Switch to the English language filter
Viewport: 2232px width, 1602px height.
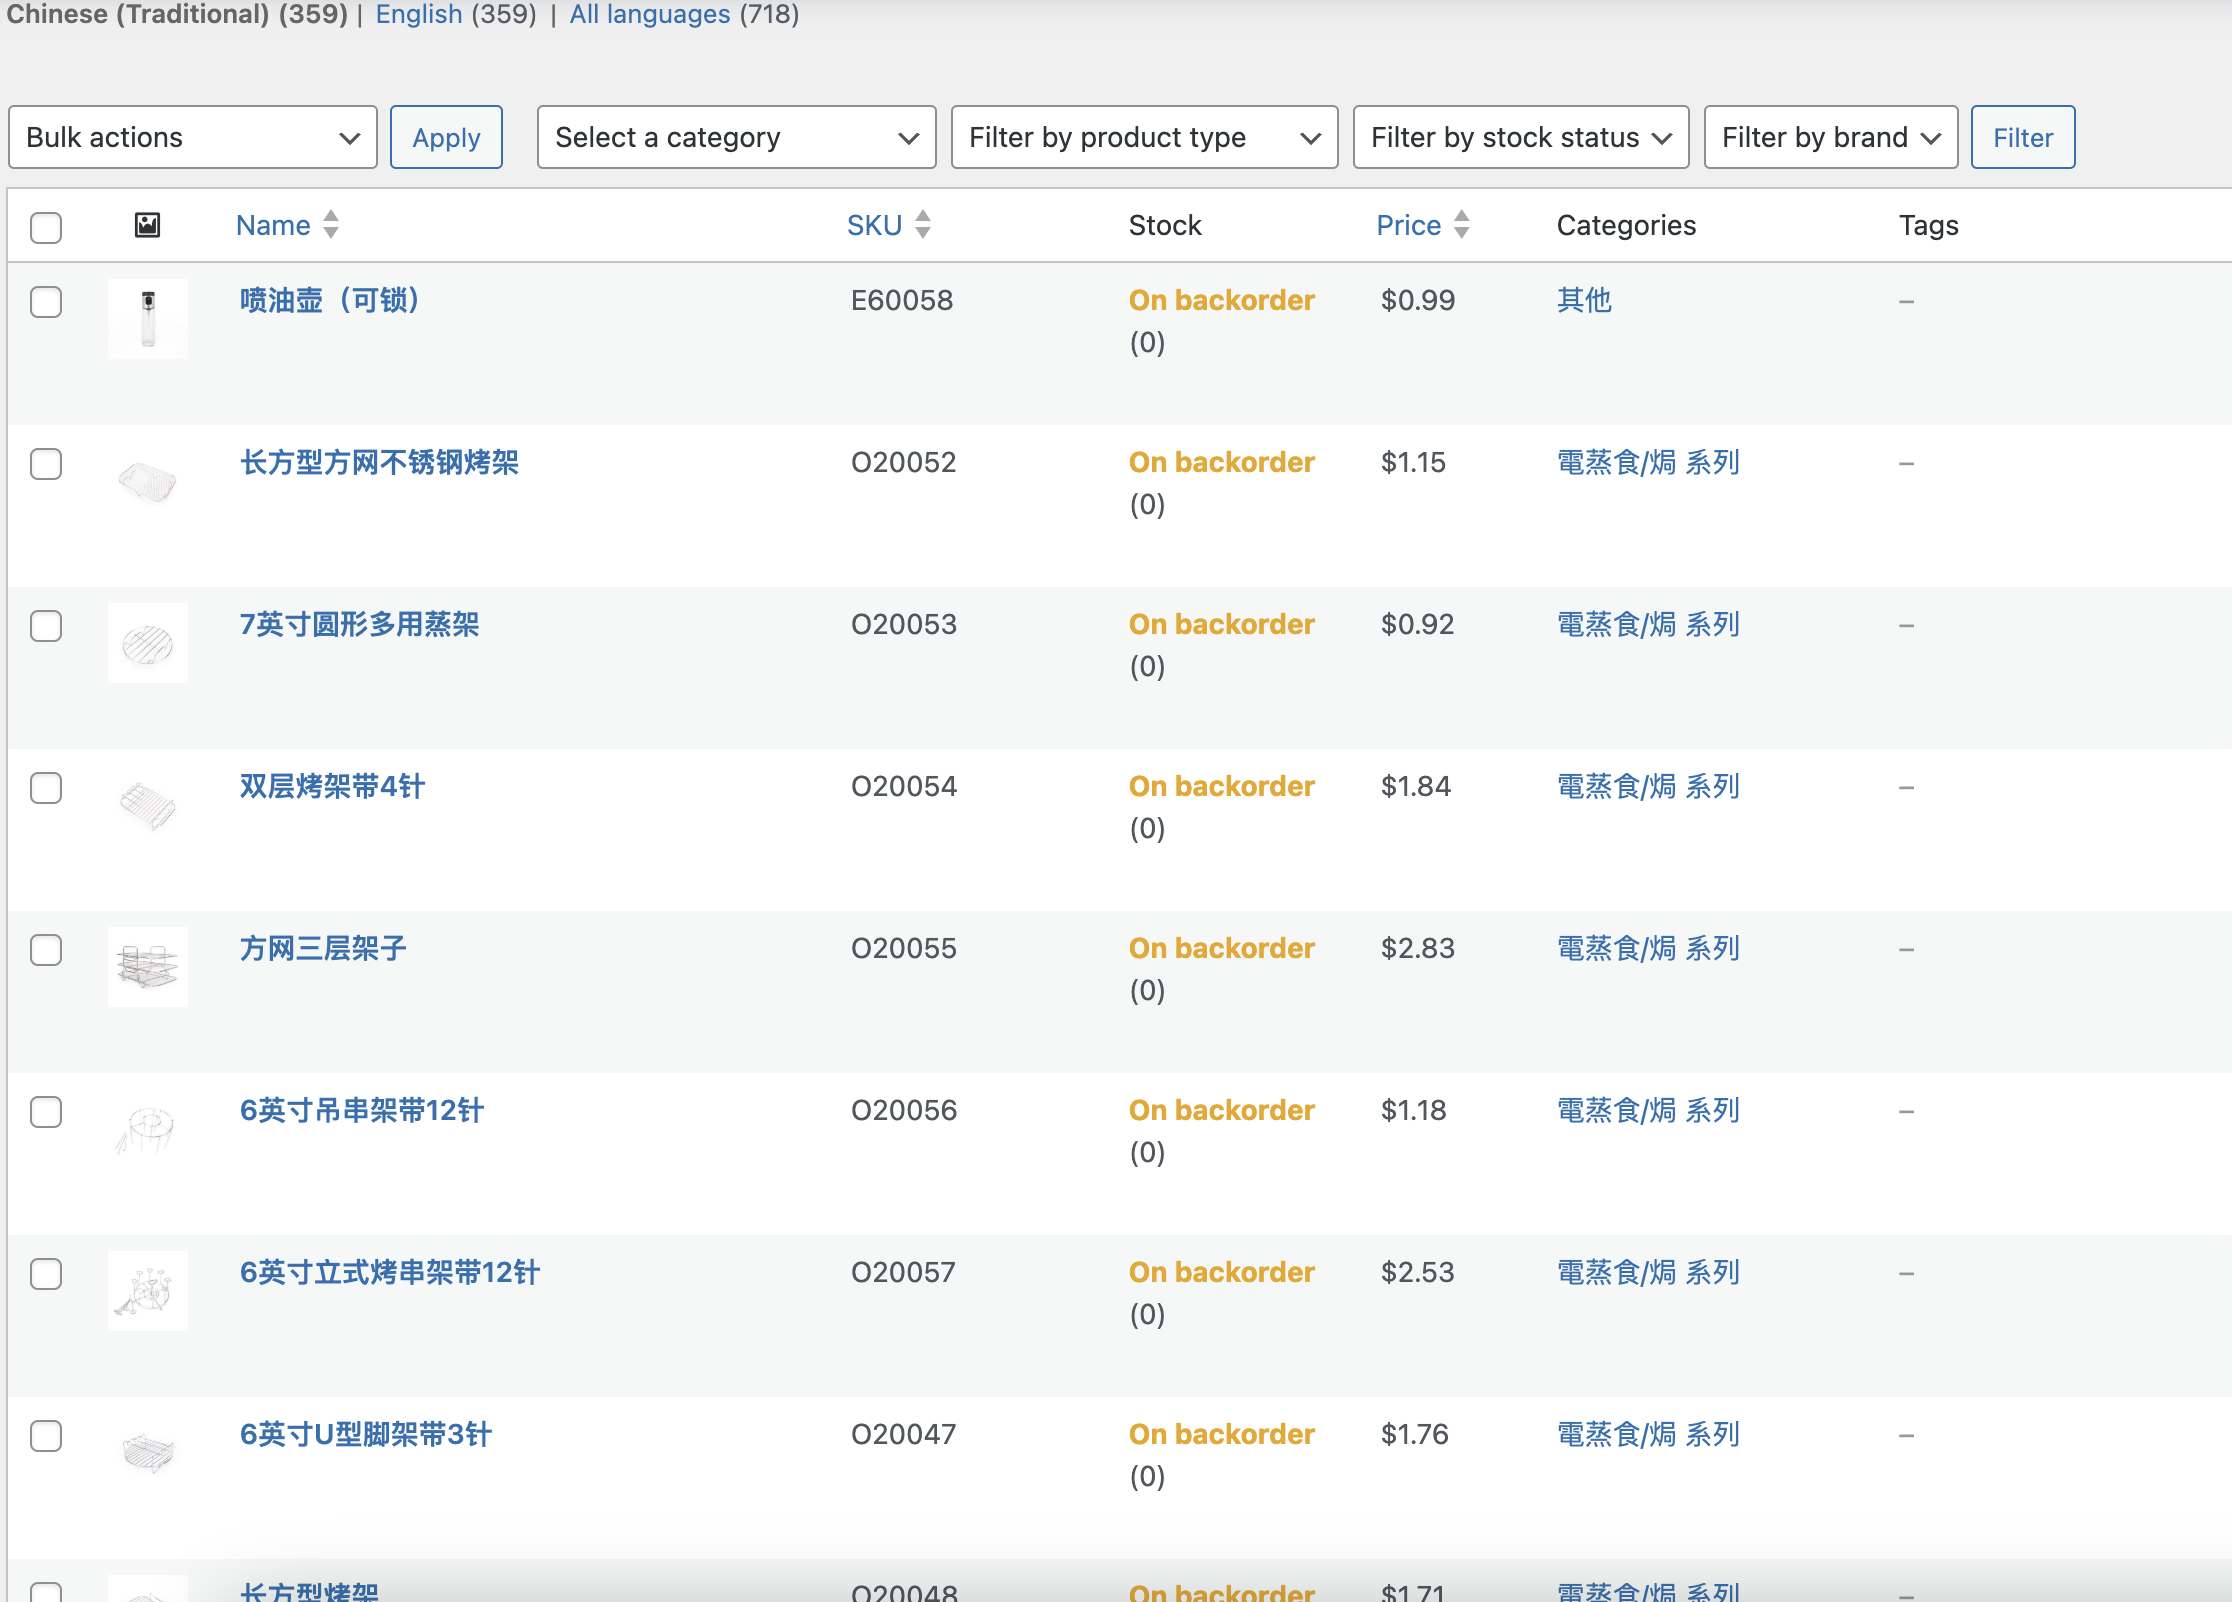point(418,15)
